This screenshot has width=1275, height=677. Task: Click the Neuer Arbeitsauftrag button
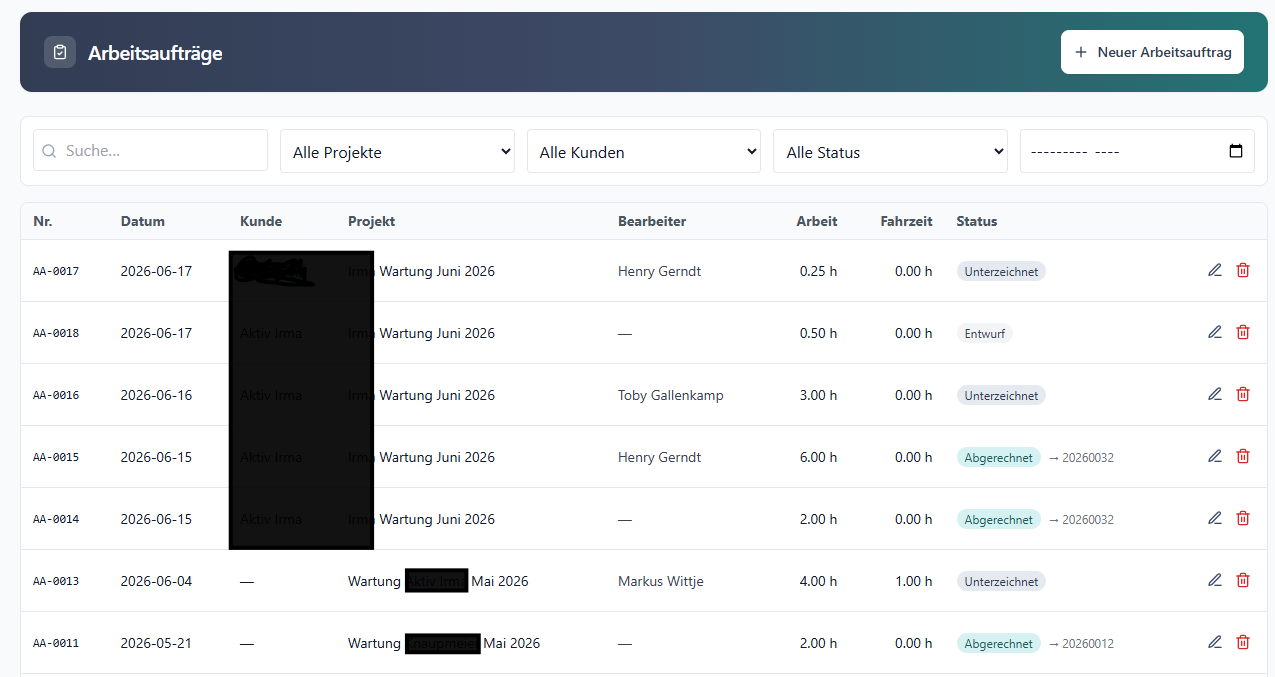pyautogui.click(x=1152, y=52)
